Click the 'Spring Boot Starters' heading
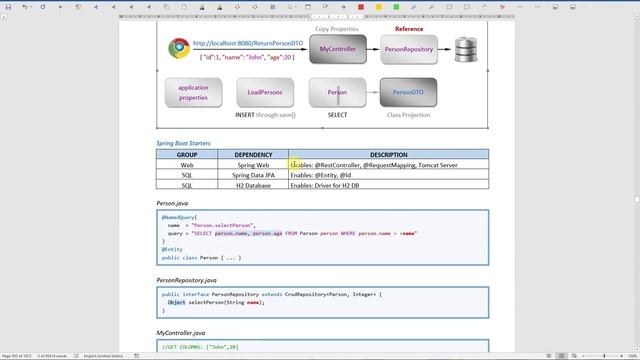The height and width of the screenshot is (360, 640). 183,143
